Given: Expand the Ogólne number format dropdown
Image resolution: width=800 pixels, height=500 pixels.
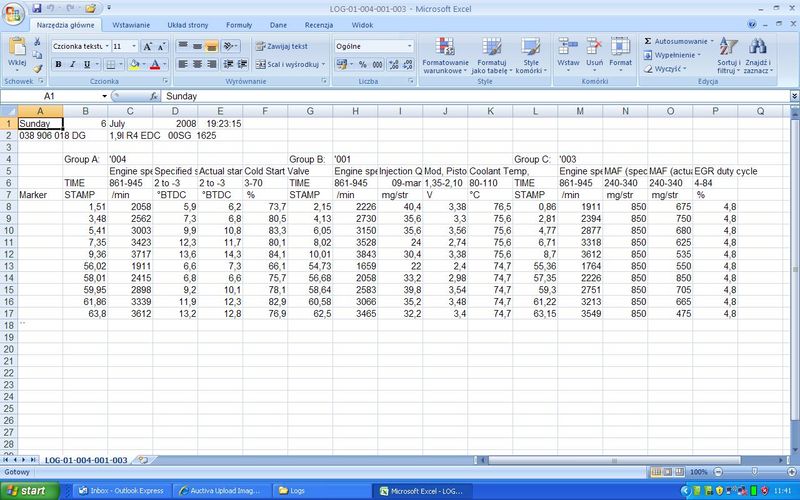Looking at the screenshot, I should coord(409,46).
